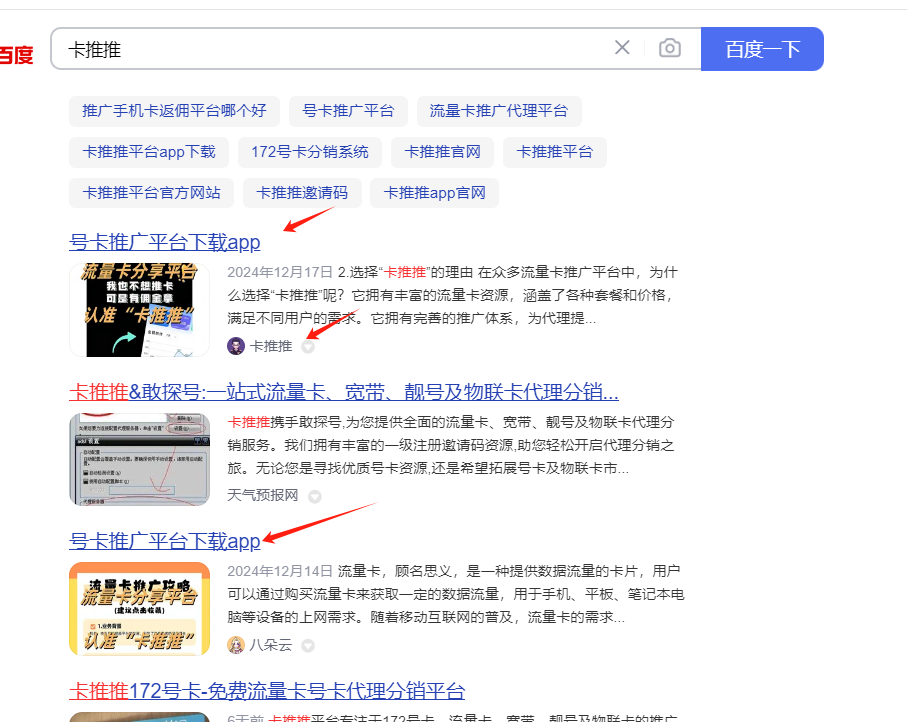Image resolution: width=907 pixels, height=722 pixels.
Task: Click 八朵云 author avatar icon
Action: [236, 645]
